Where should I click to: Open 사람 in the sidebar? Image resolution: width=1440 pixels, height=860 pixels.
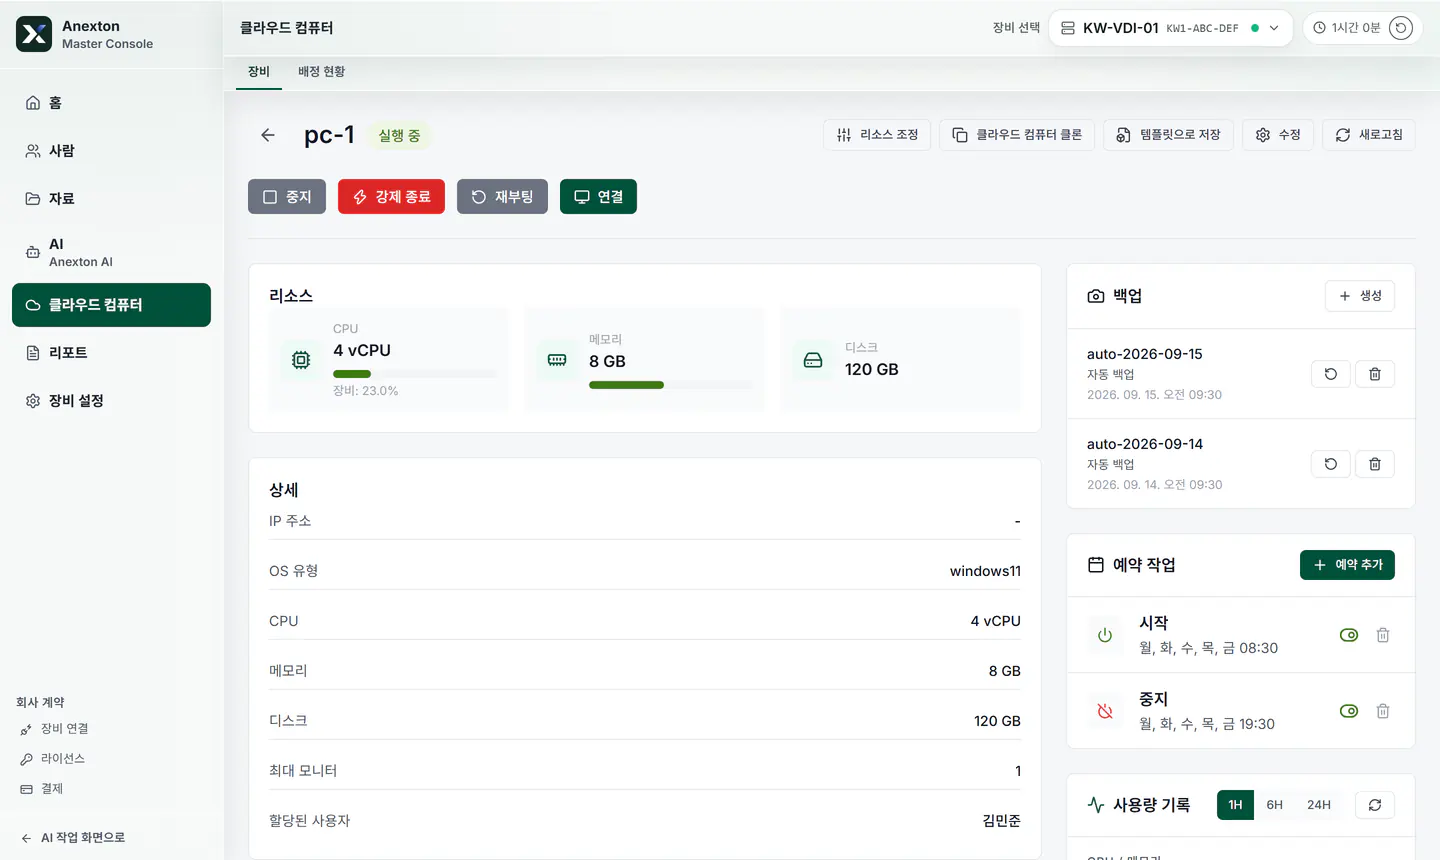pyautogui.click(x=111, y=151)
